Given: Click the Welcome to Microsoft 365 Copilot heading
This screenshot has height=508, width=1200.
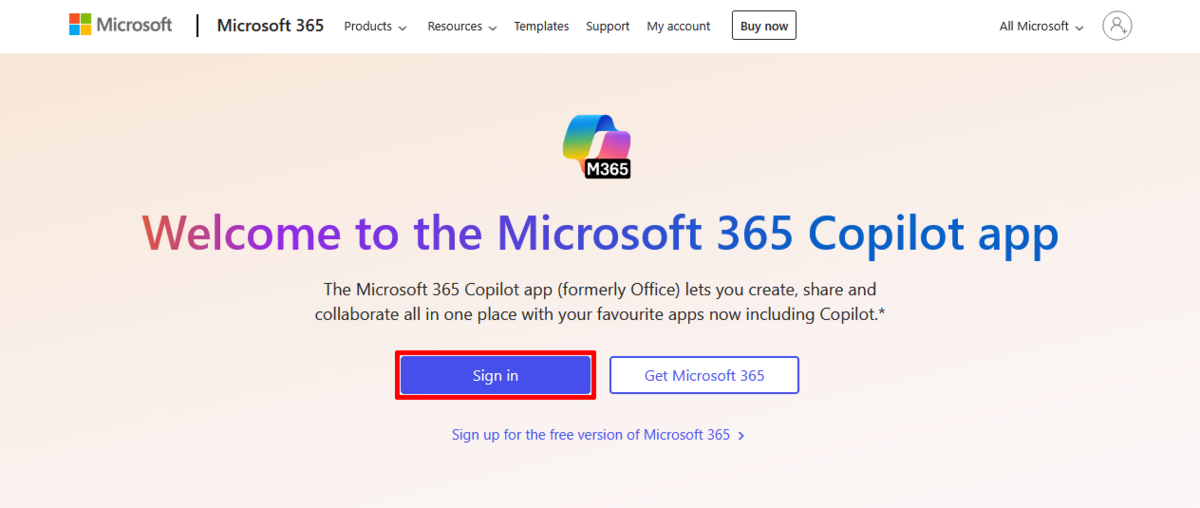Looking at the screenshot, I should (600, 234).
